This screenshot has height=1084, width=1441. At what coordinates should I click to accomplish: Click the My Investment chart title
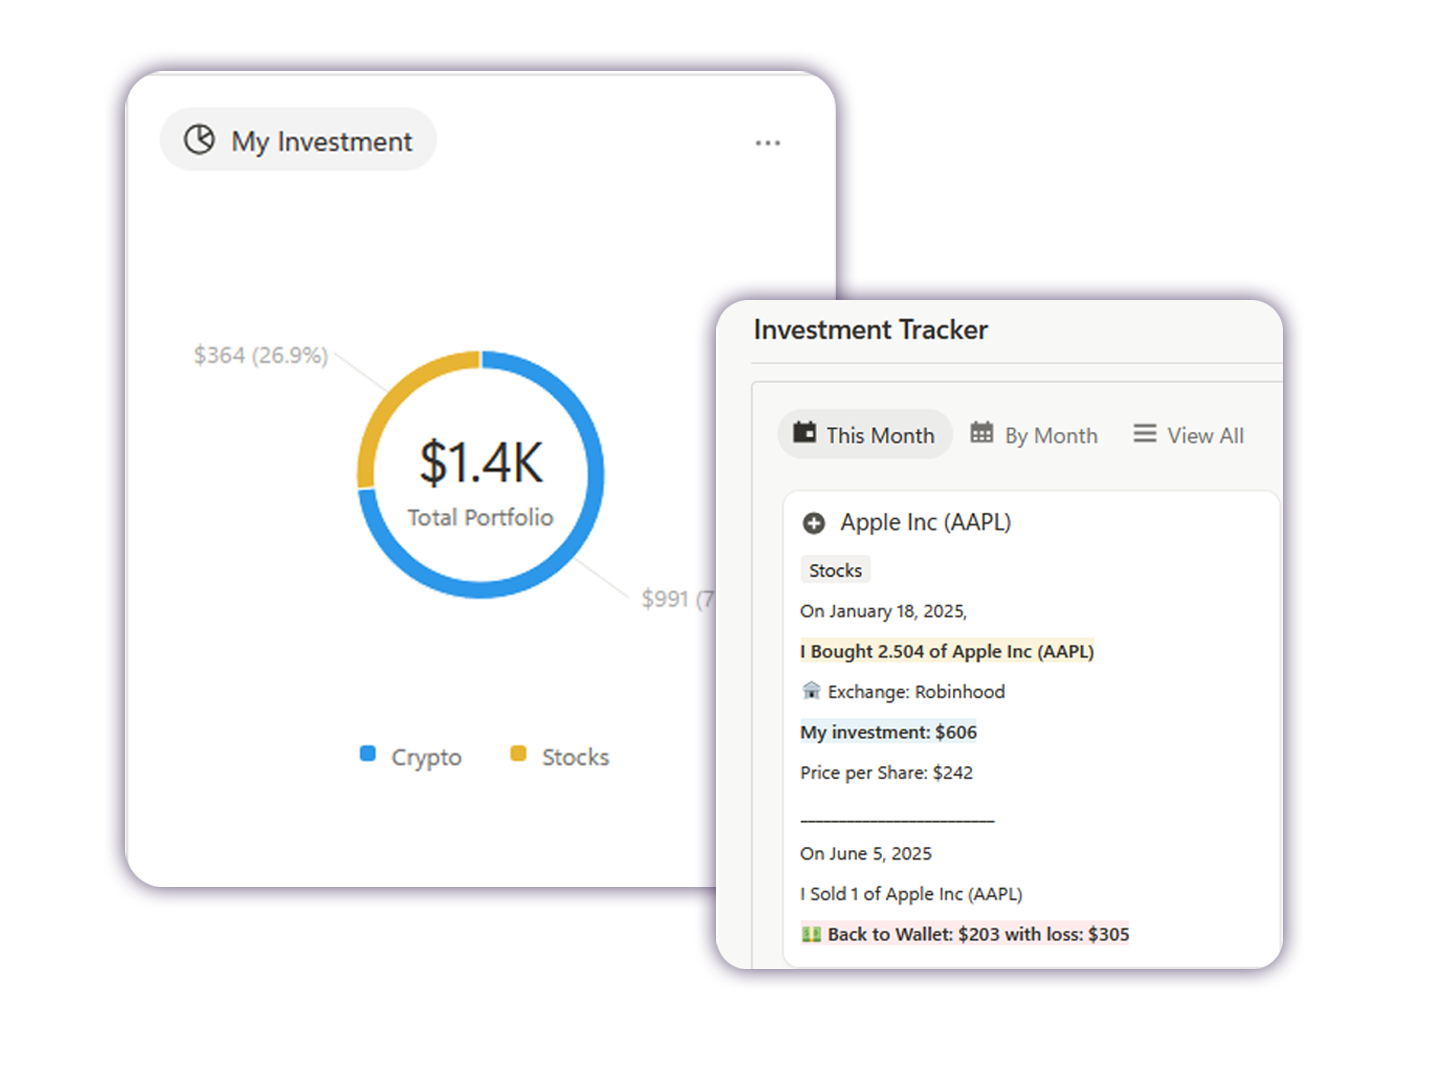pos(321,142)
